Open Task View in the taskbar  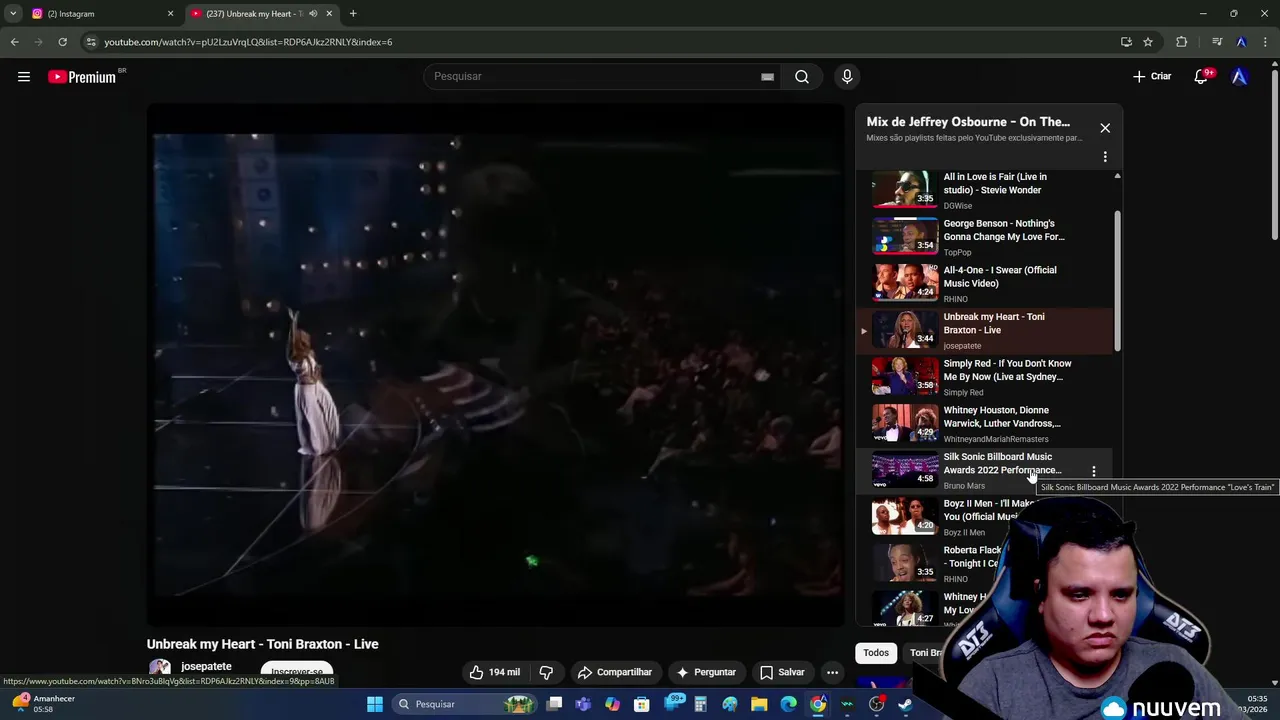(555, 704)
